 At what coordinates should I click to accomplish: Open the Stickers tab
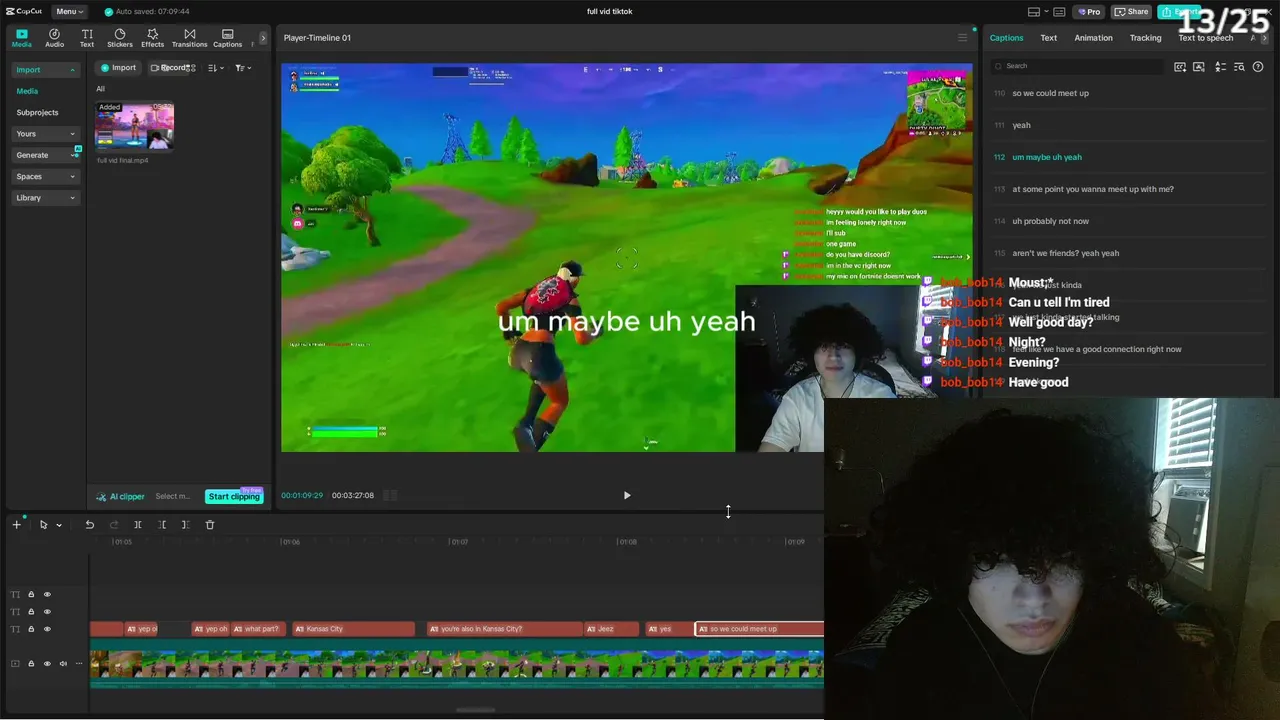[x=120, y=38]
